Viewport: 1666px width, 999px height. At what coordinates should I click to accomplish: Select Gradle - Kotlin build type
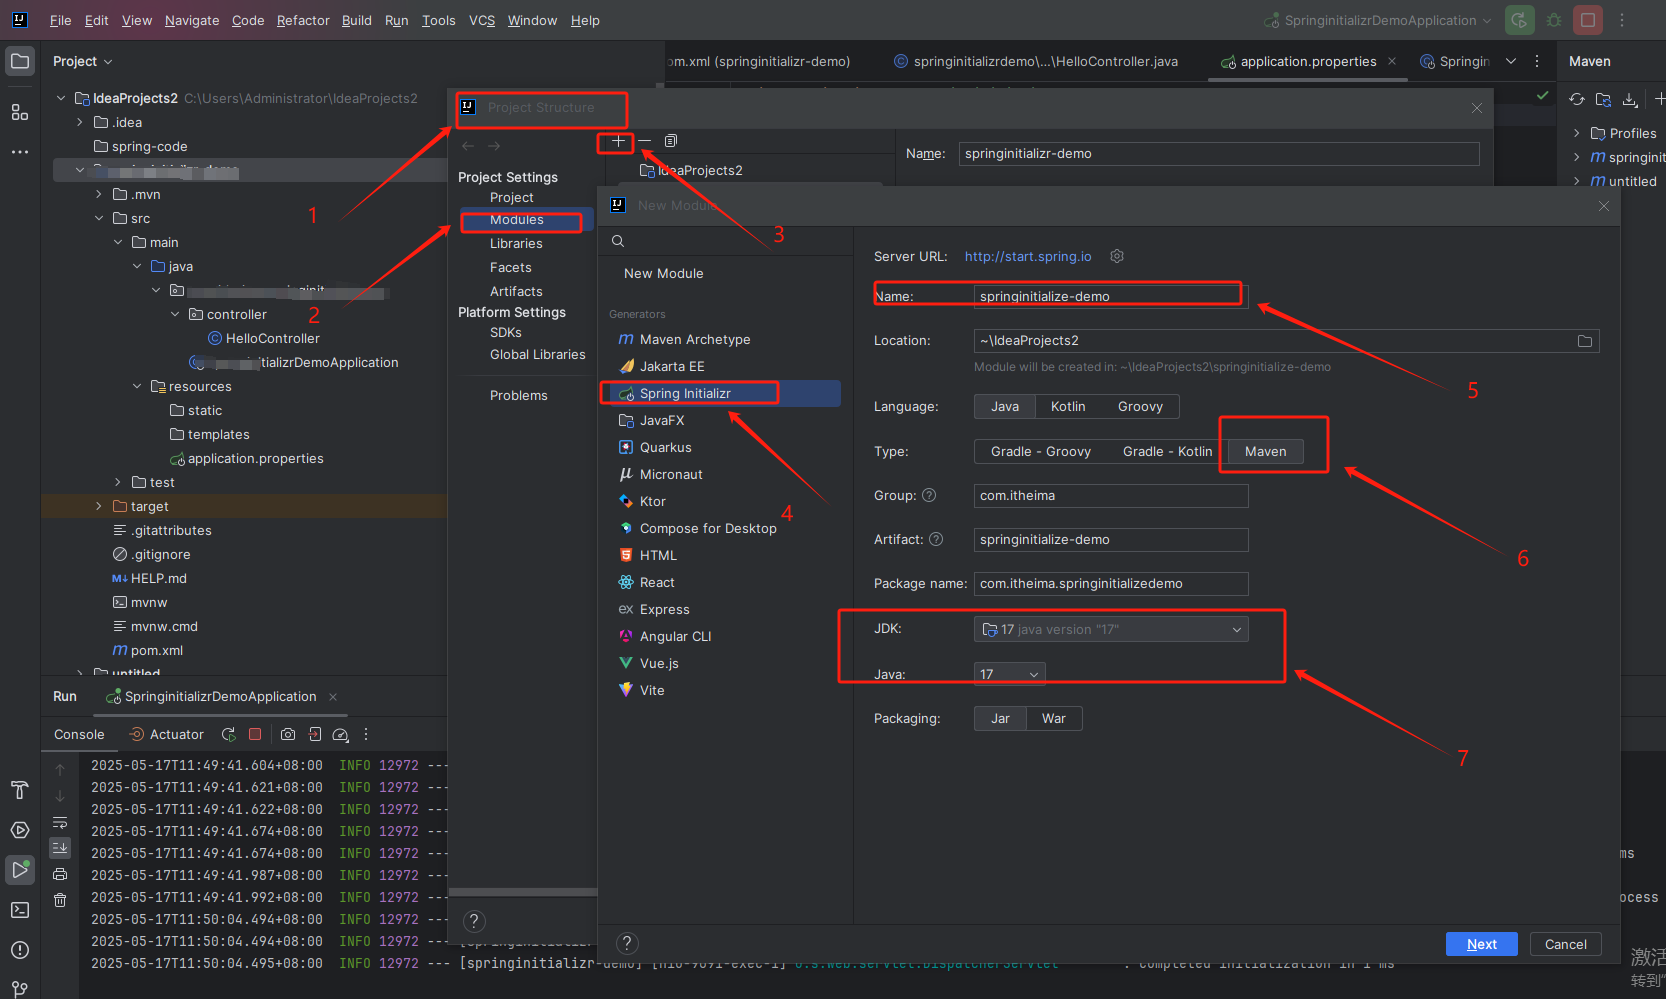[x=1167, y=452]
